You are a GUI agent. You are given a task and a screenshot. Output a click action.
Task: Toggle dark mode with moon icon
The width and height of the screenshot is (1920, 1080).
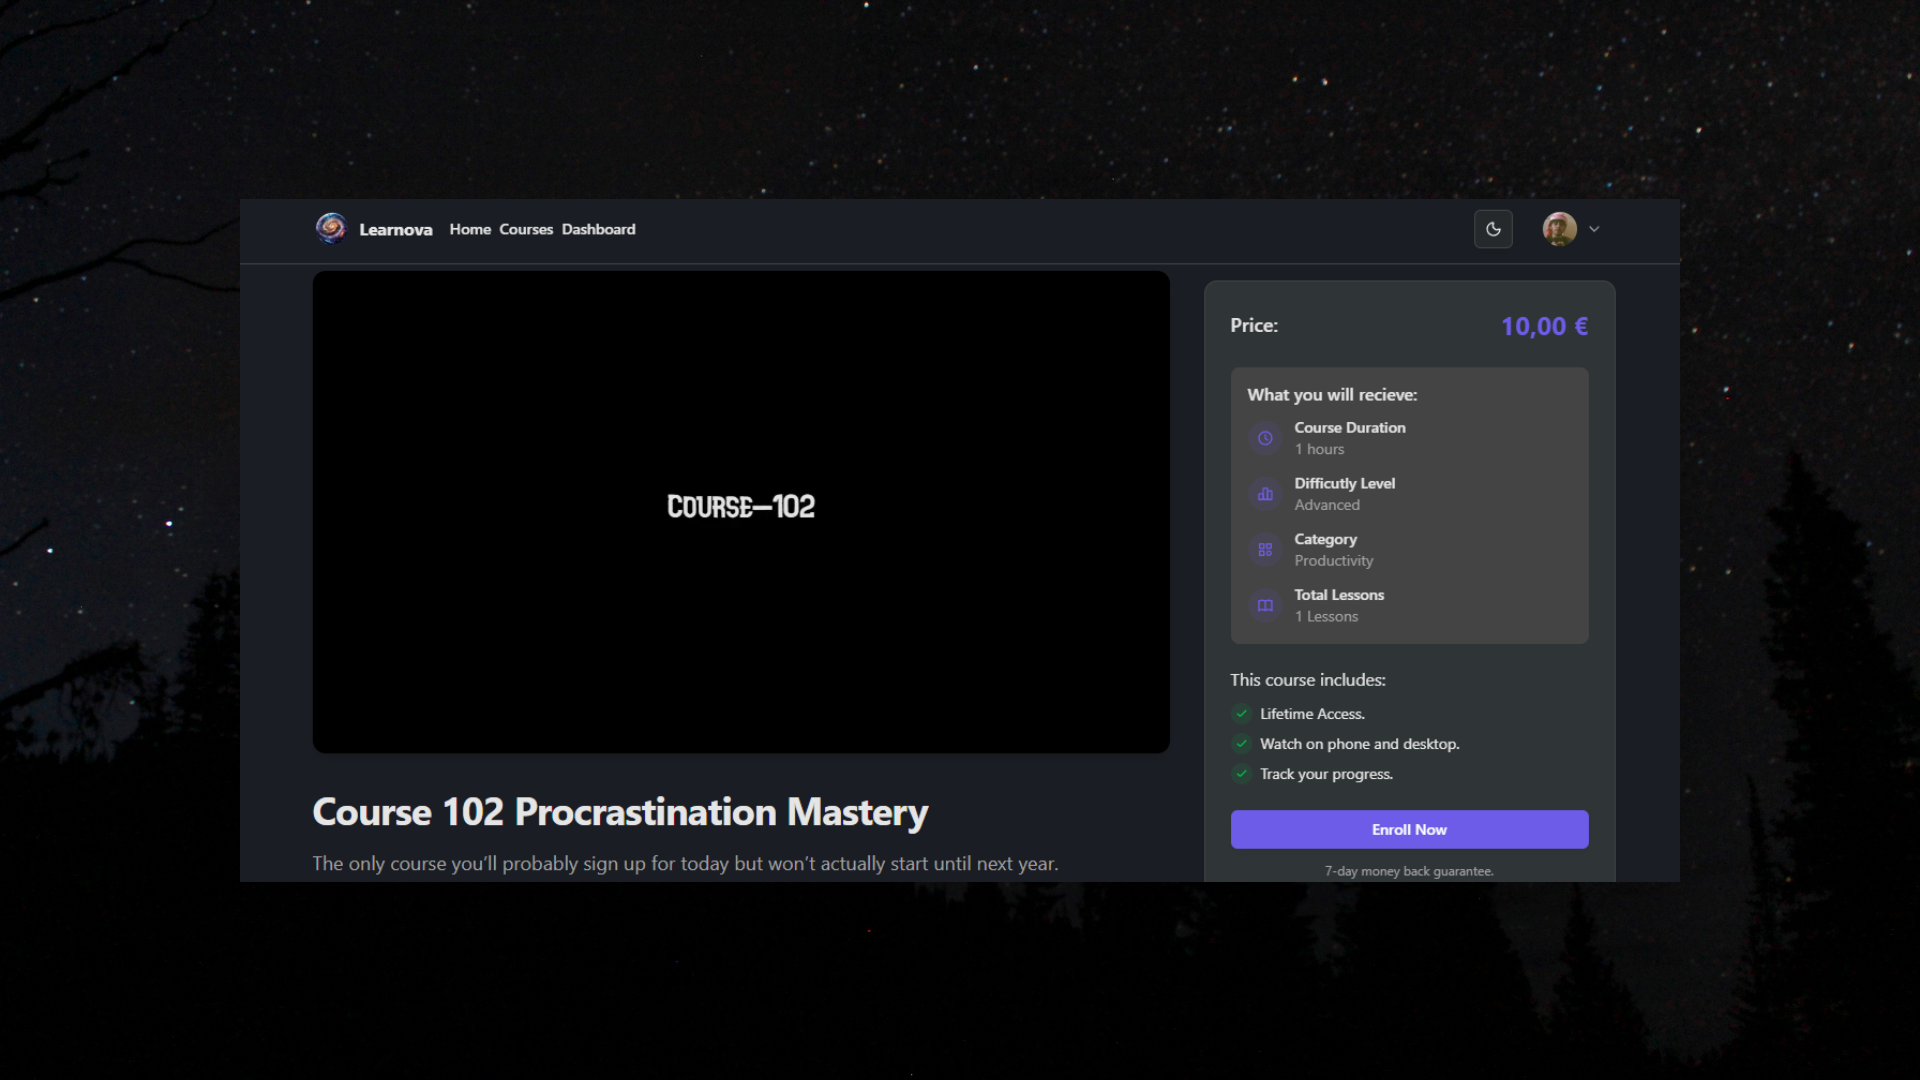click(1493, 229)
